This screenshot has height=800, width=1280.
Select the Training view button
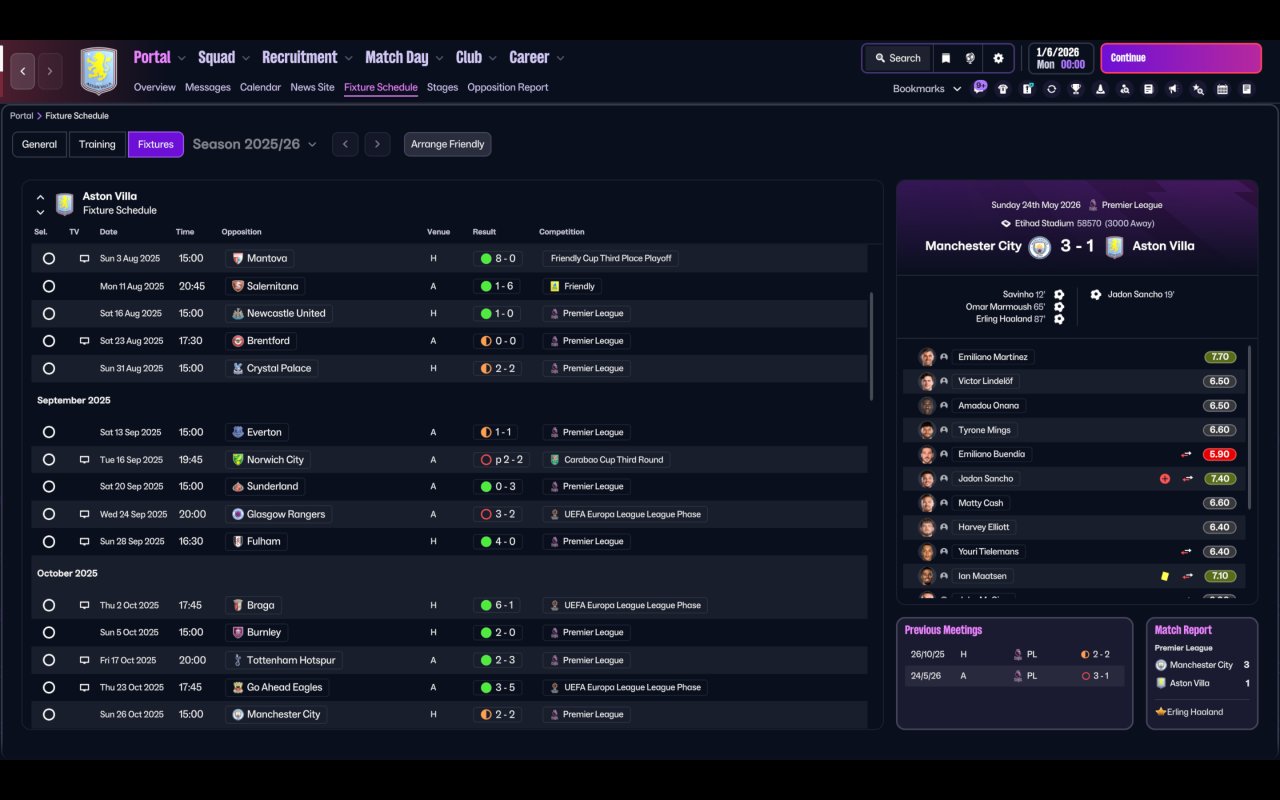97,144
